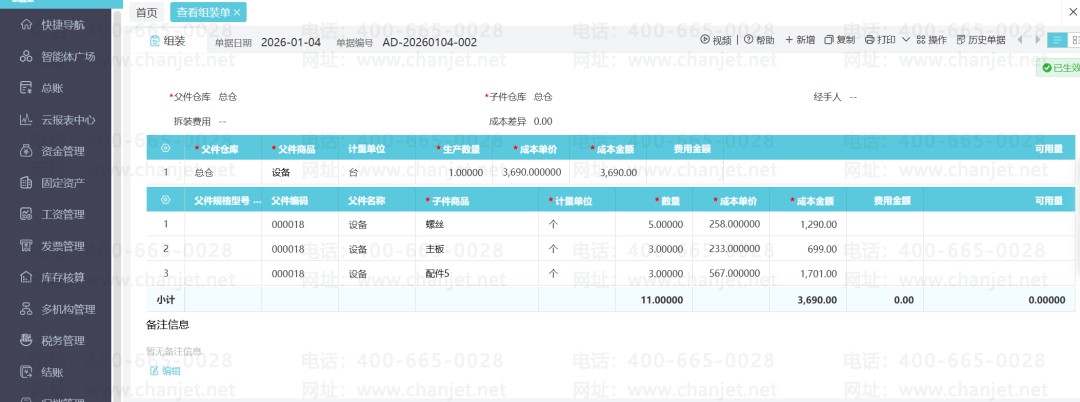Click the 父件仓库 value 总仓
Screen dimensions: 1080x402
click(228, 97)
